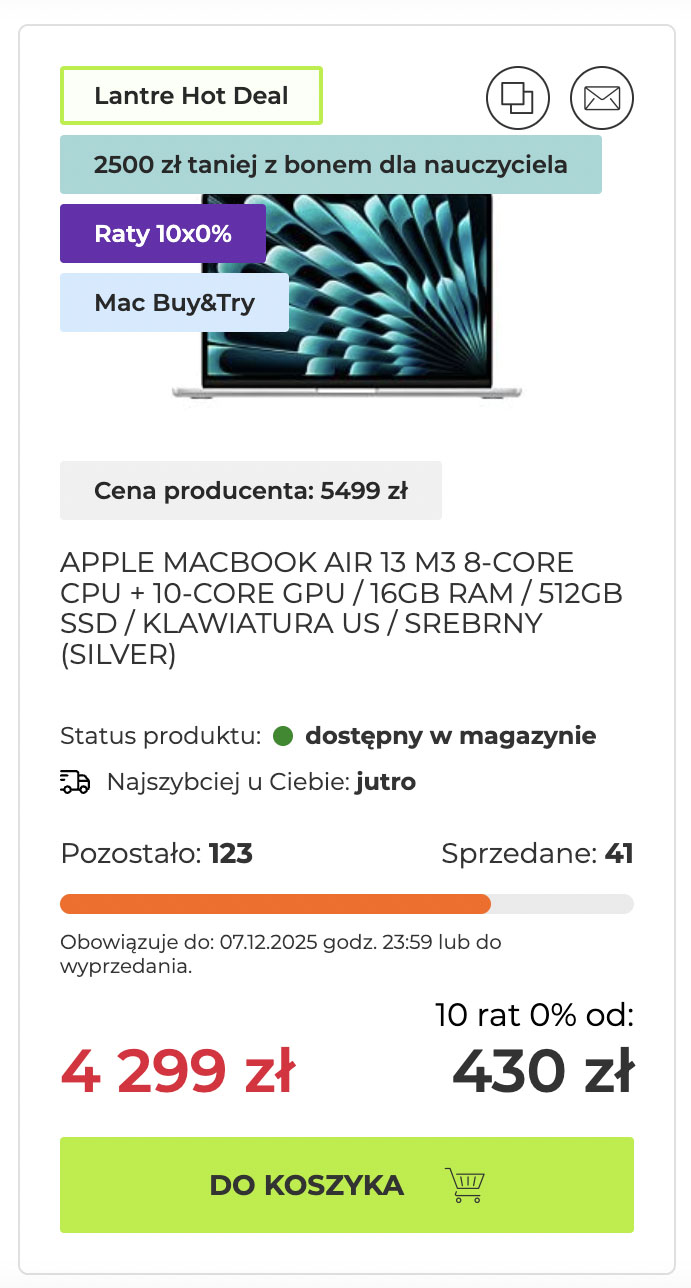Viewport: 691px width, 1288px height.
Task: Select the teacher voucher discount banner
Action: click(x=330, y=165)
